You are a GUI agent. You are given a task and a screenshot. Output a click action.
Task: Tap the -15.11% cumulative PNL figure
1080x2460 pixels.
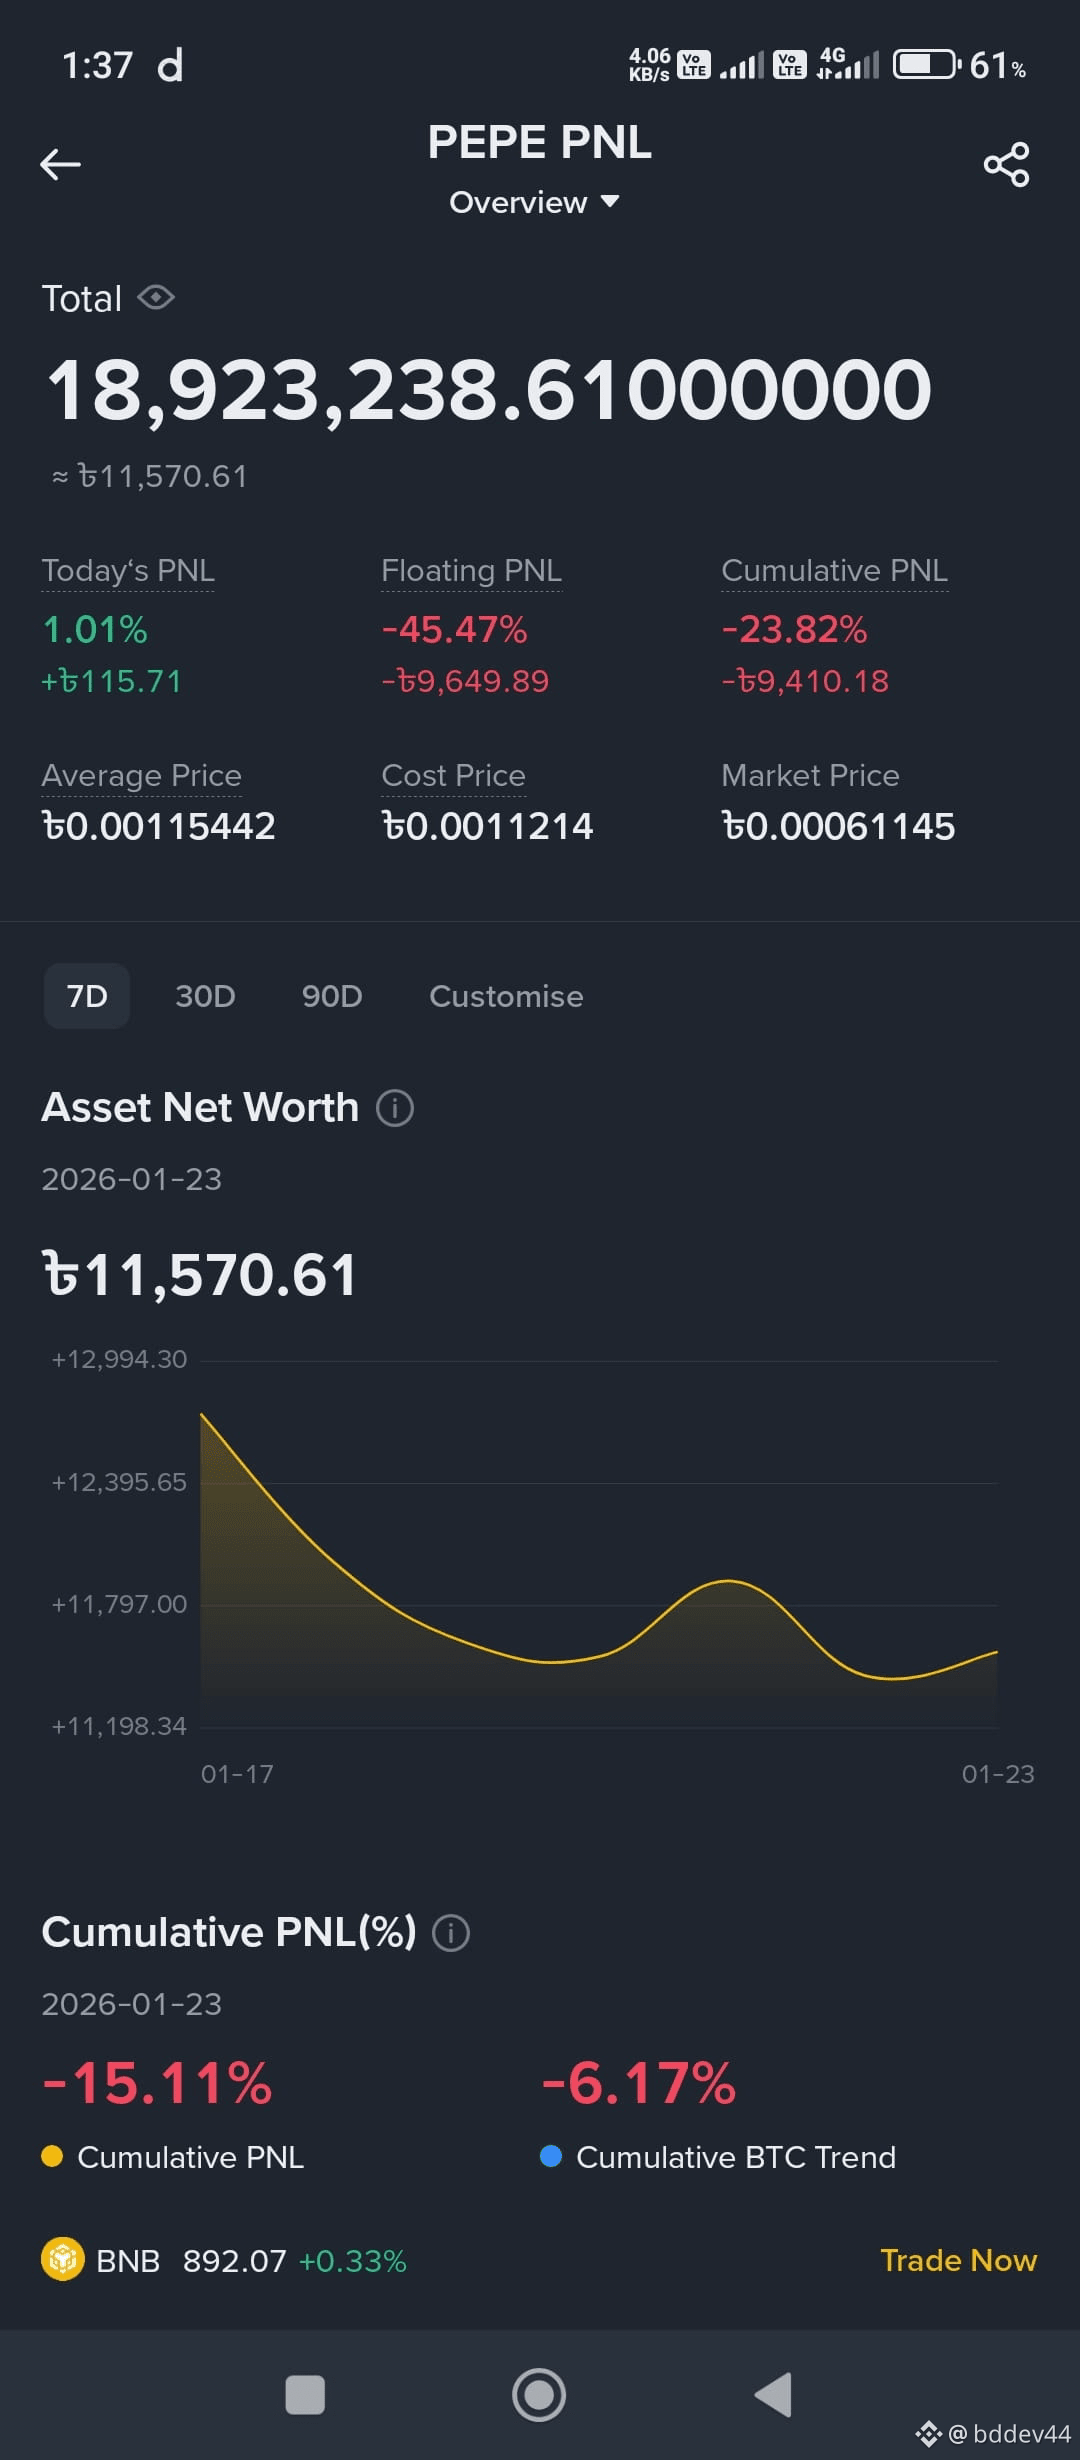click(x=157, y=2084)
